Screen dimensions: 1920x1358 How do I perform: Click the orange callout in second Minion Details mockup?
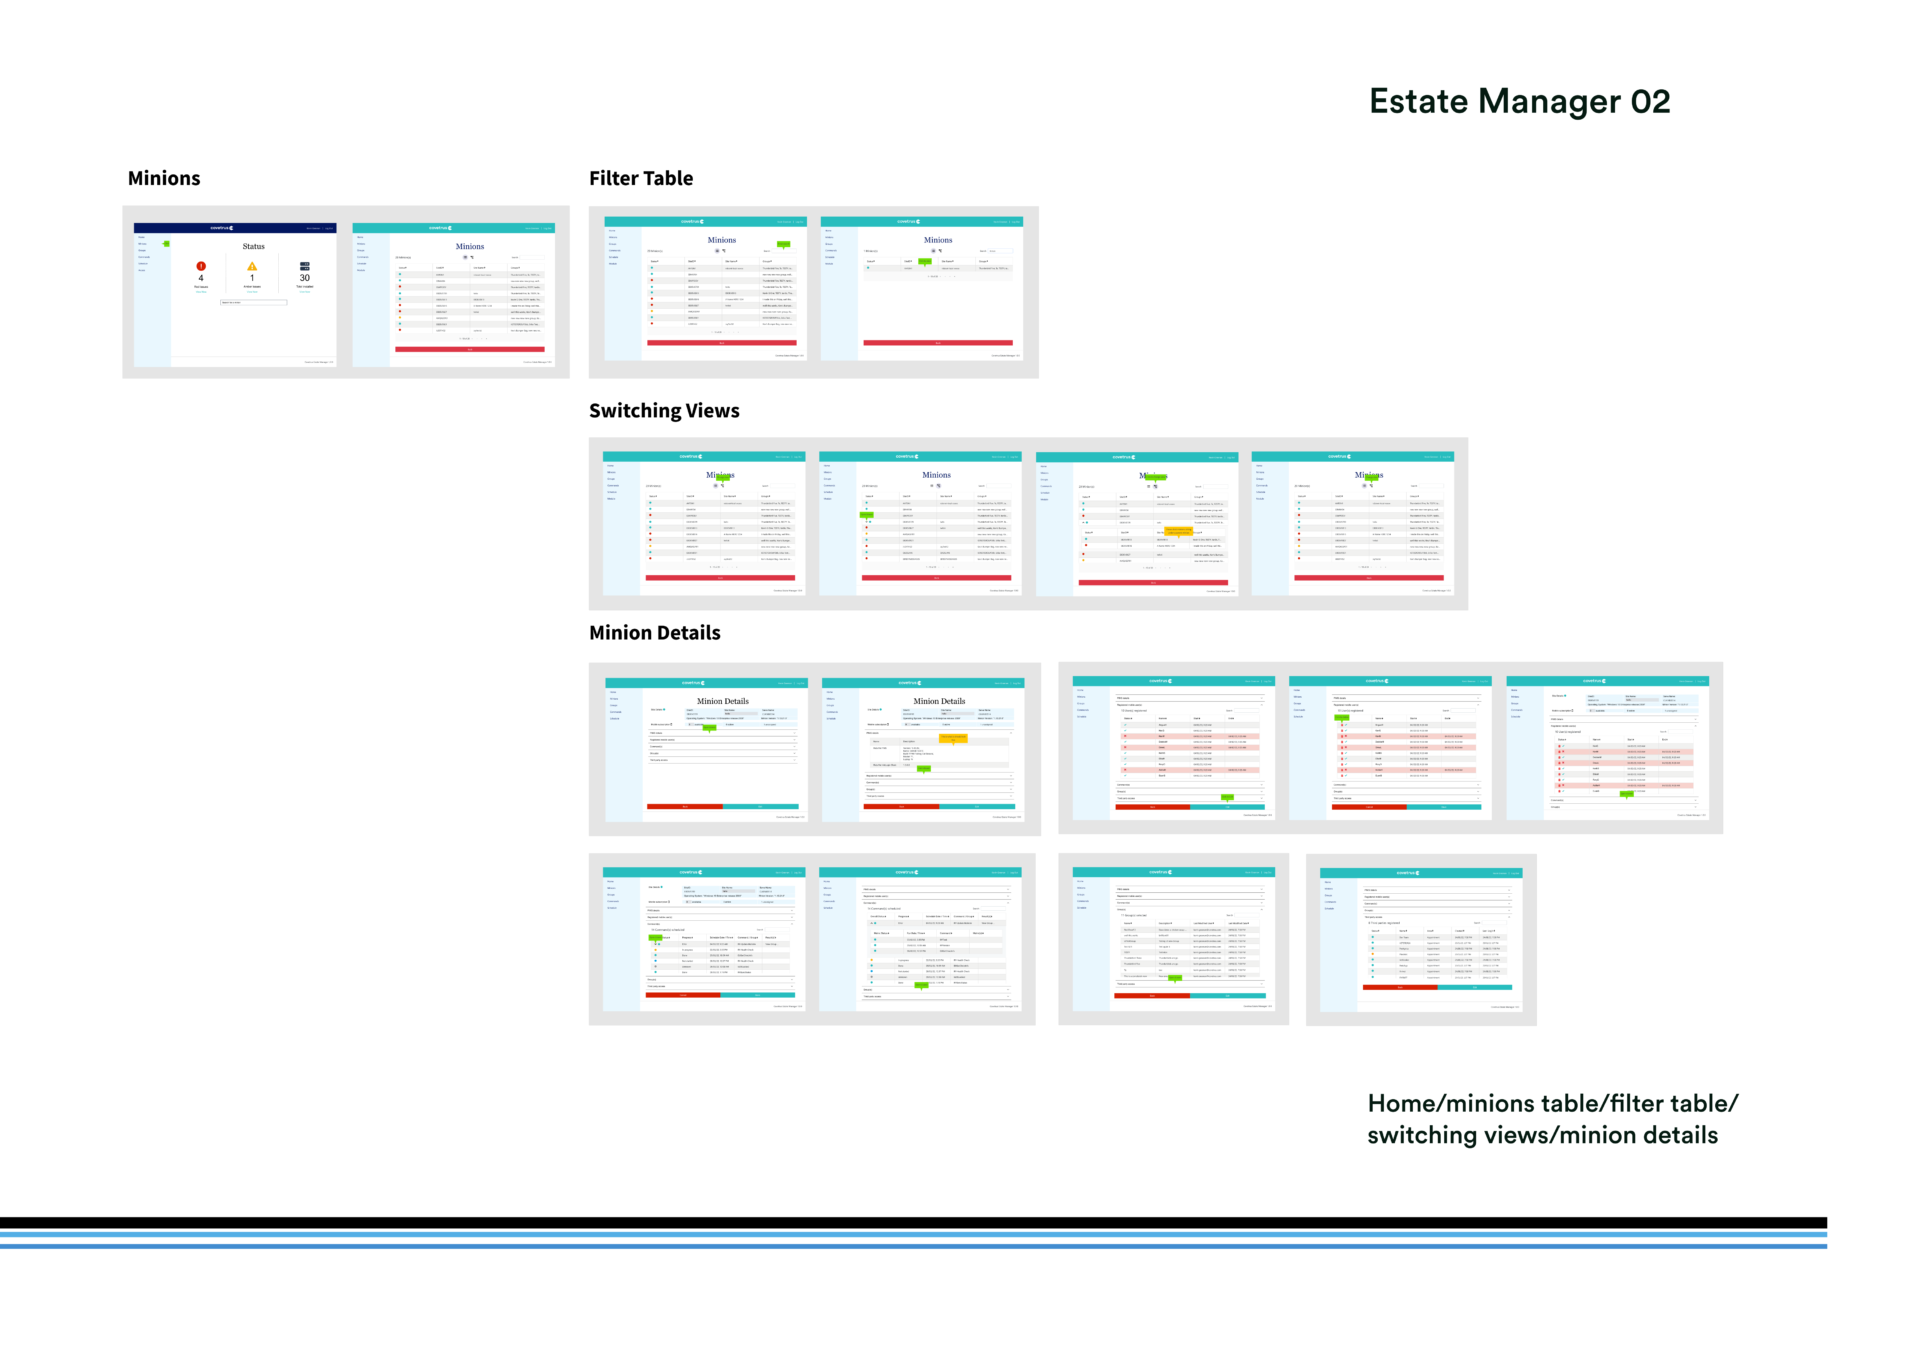953,738
